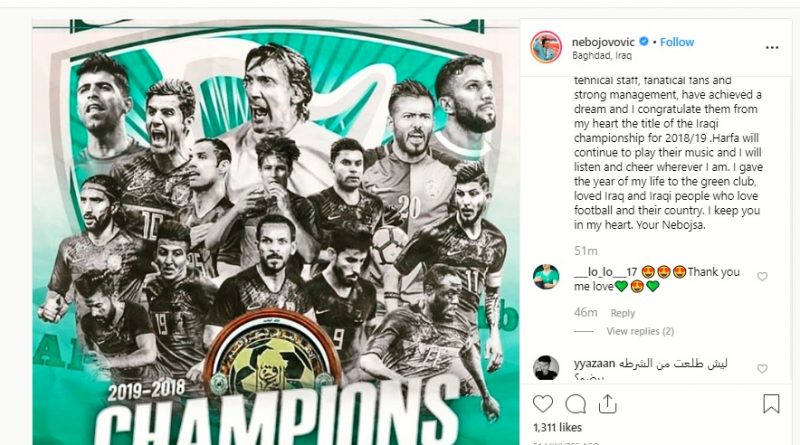View the 1,311 likes list
This screenshot has height=445, width=800.
point(557,428)
